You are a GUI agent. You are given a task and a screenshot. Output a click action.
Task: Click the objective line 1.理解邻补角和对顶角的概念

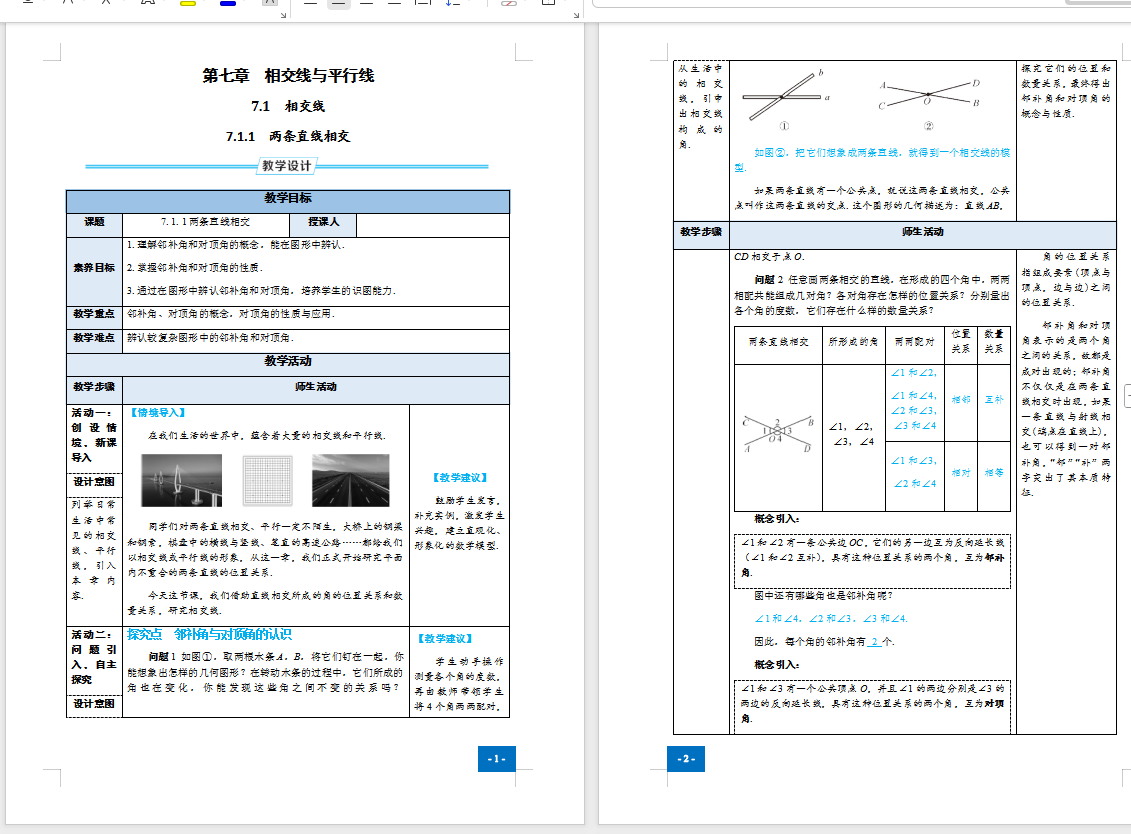coord(236,245)
